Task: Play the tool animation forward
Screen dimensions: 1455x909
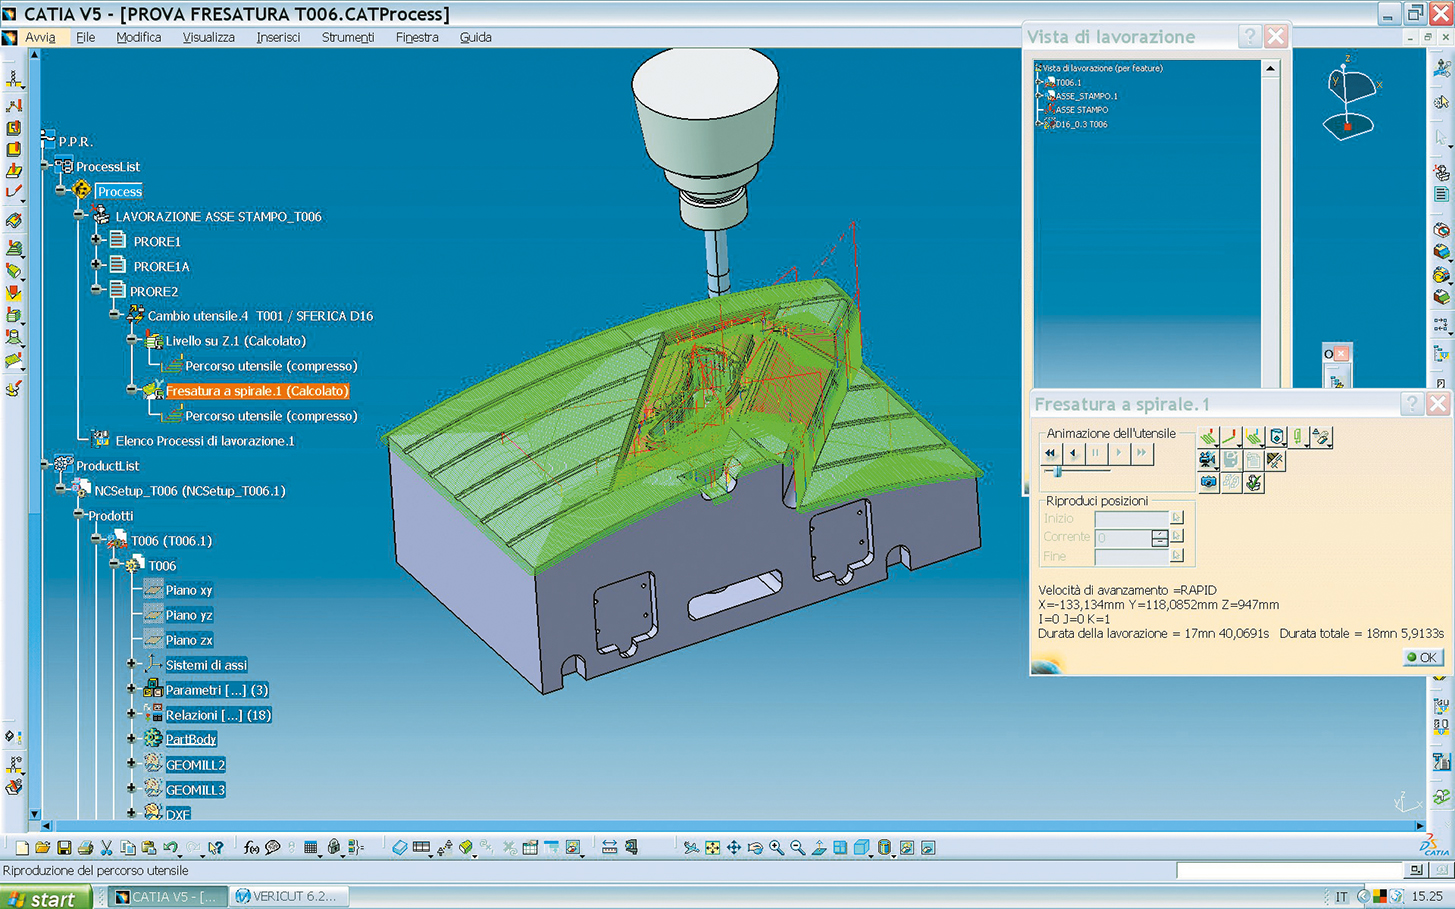Action: 1119,453
